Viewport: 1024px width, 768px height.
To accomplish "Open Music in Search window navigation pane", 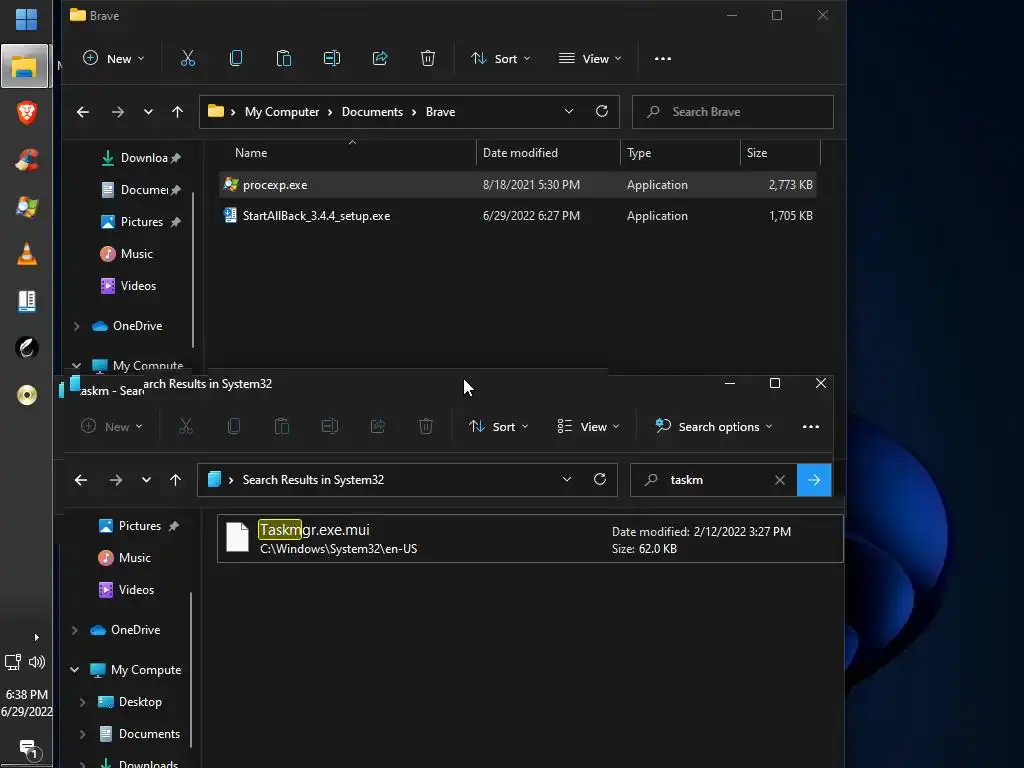I will [x=125, y=558].
